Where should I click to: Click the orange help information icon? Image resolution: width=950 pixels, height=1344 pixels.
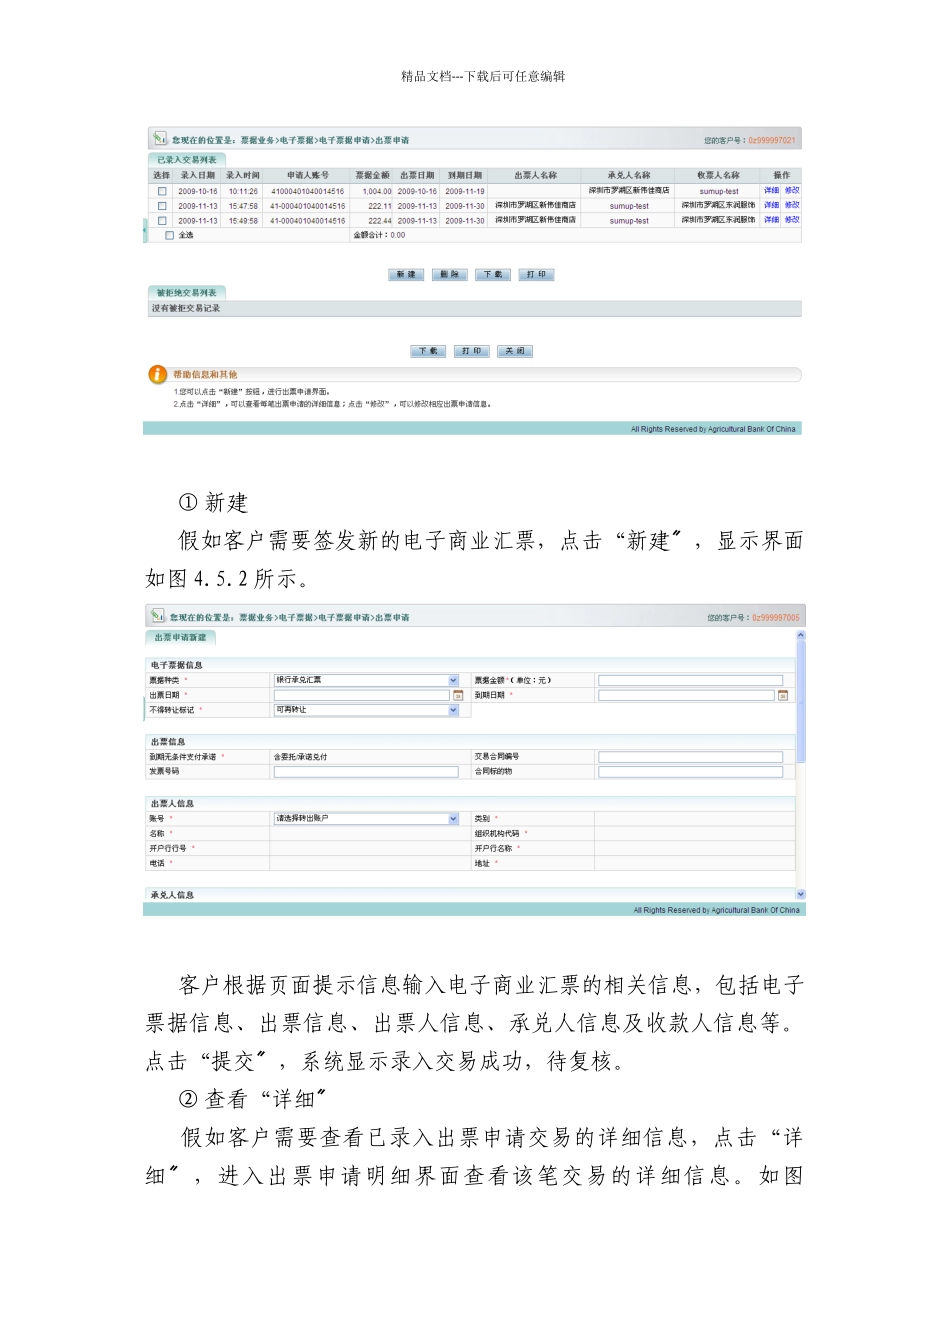pyautogui.click(x=158, y=374)
